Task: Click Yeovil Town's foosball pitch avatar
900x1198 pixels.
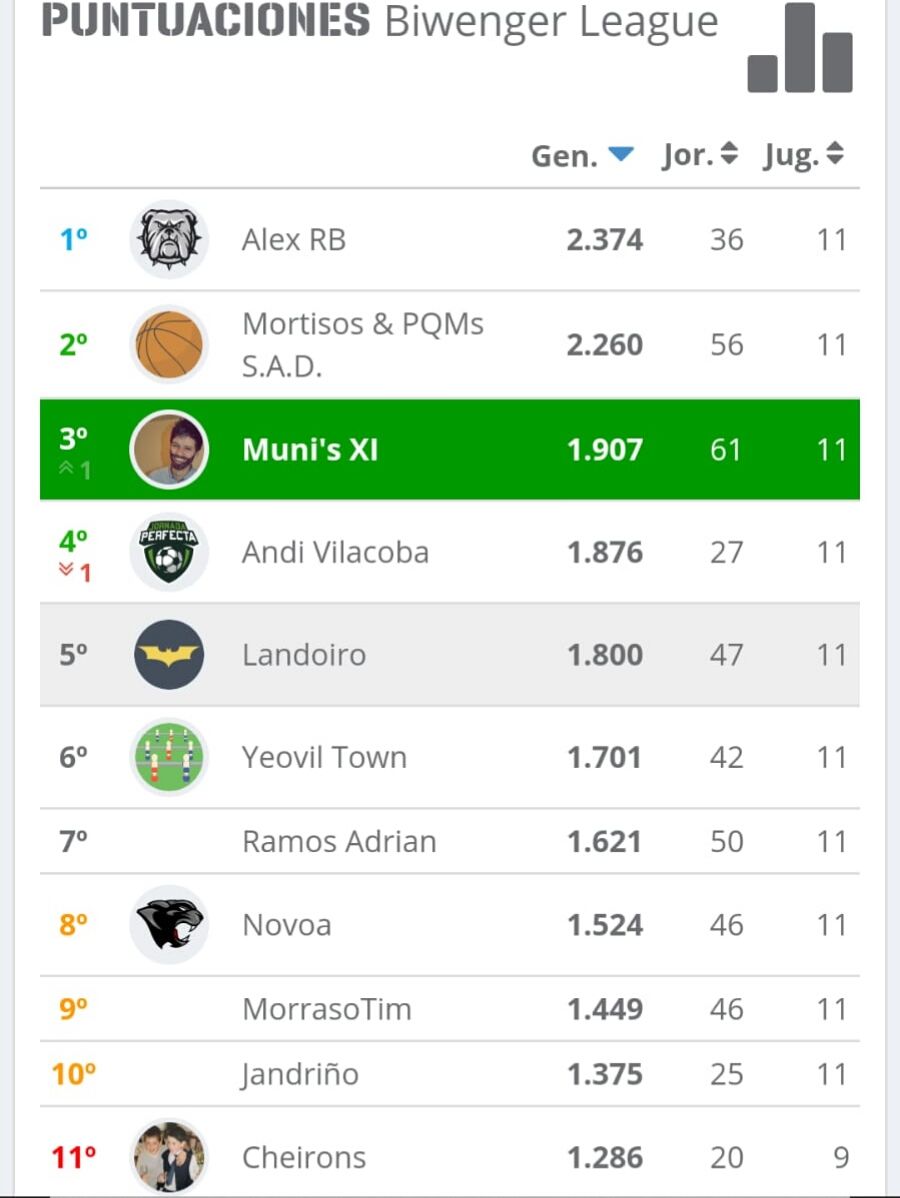Action: pos(169,757)
